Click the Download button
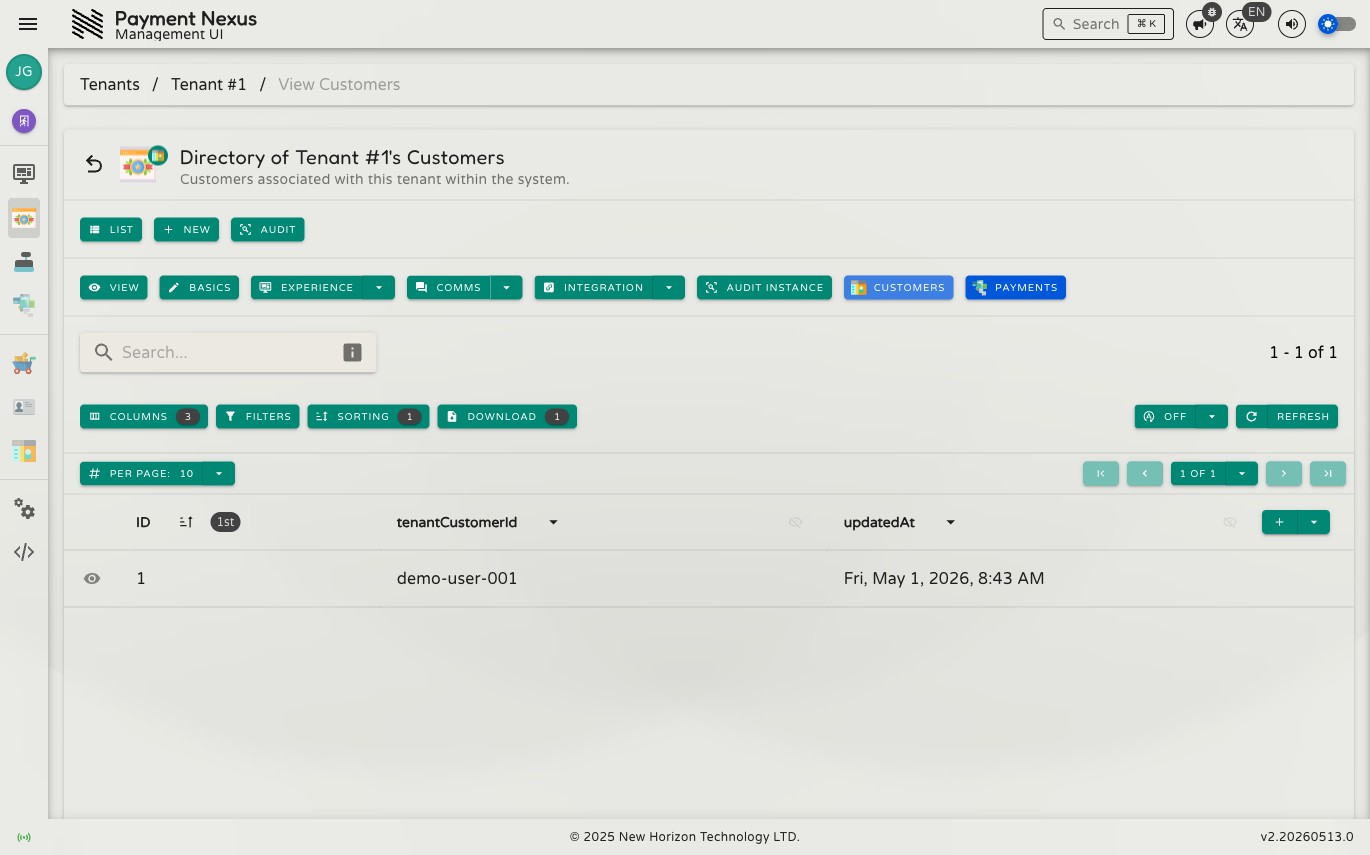The width and height of the screenshot is (1370, 855). (507, 416)
